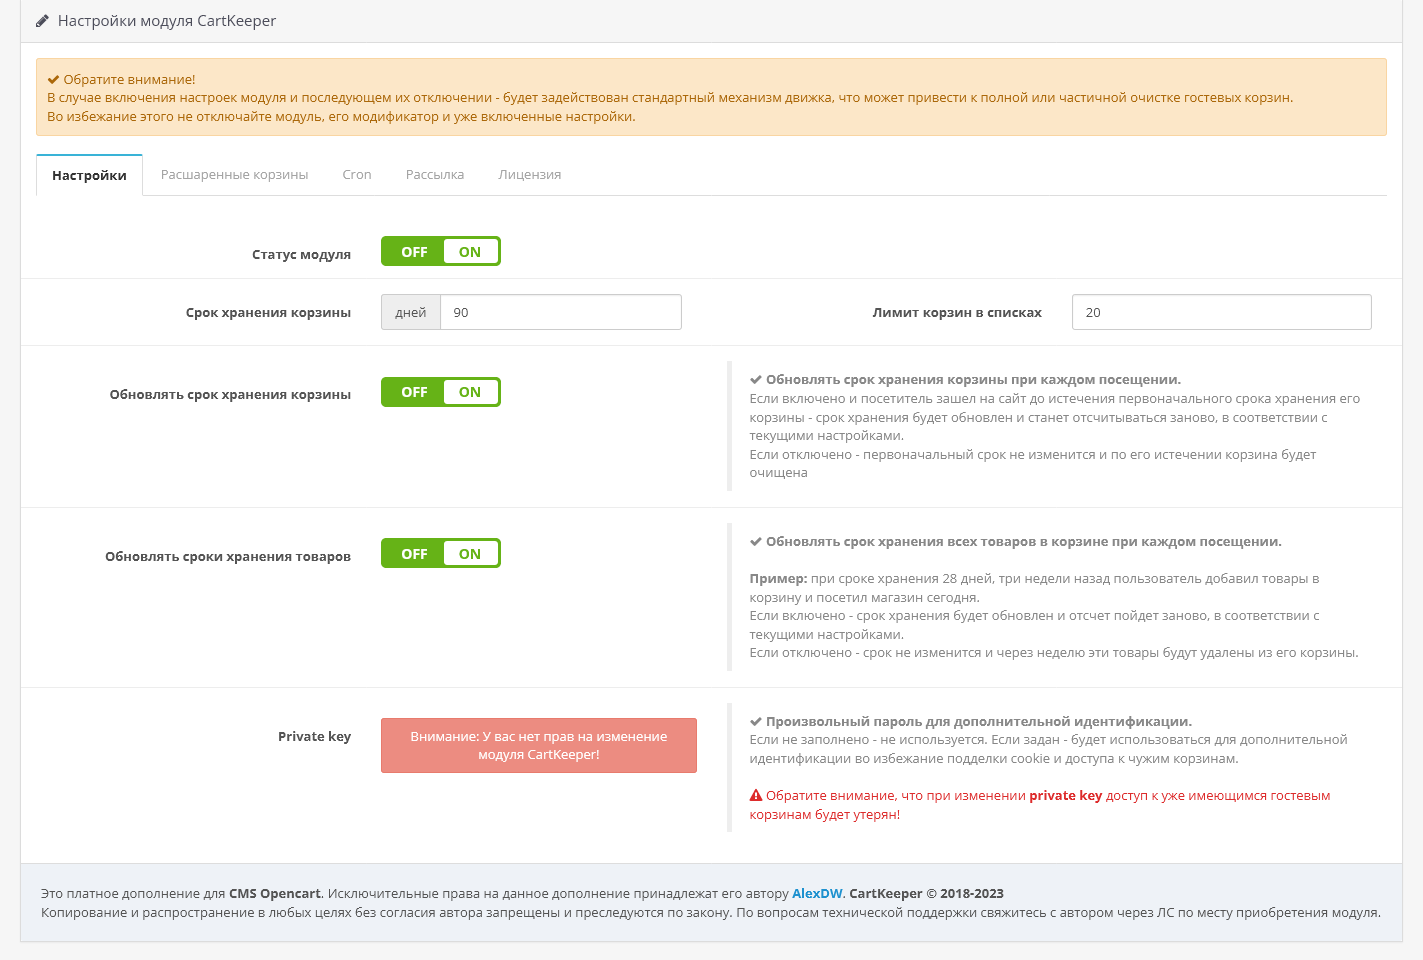Go to the Лицензия tab
This screenshot has height=960, width=1423.
[x=530, y=175]
